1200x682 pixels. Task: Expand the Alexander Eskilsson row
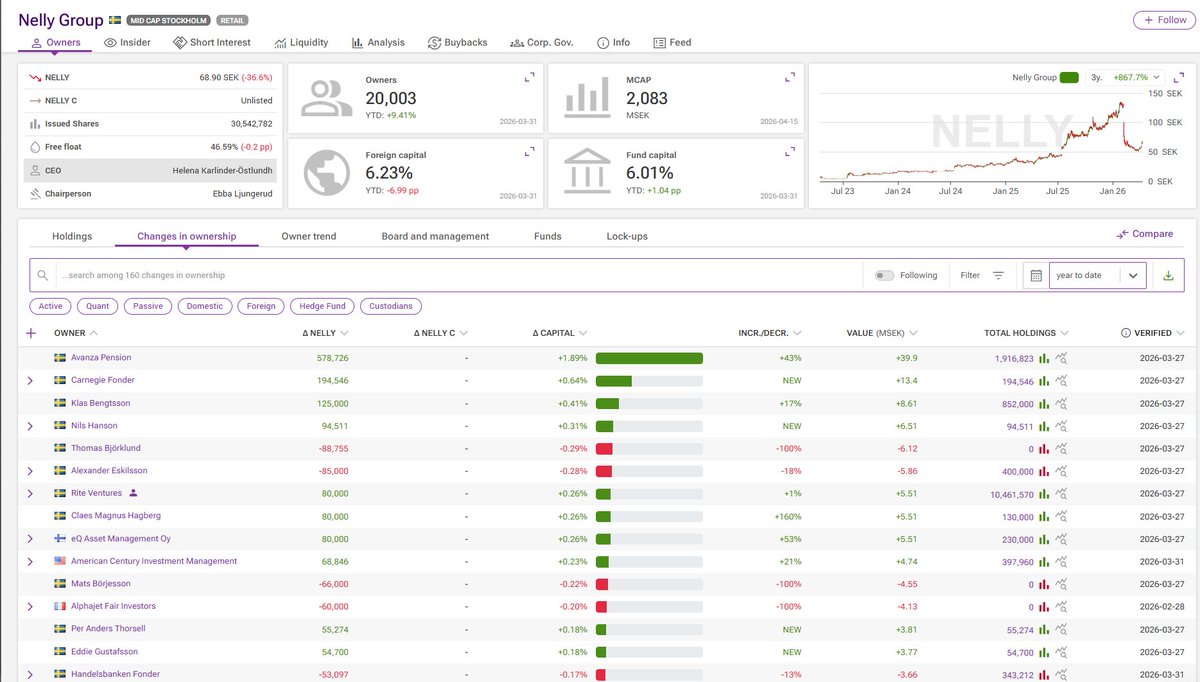pos(30,471)
